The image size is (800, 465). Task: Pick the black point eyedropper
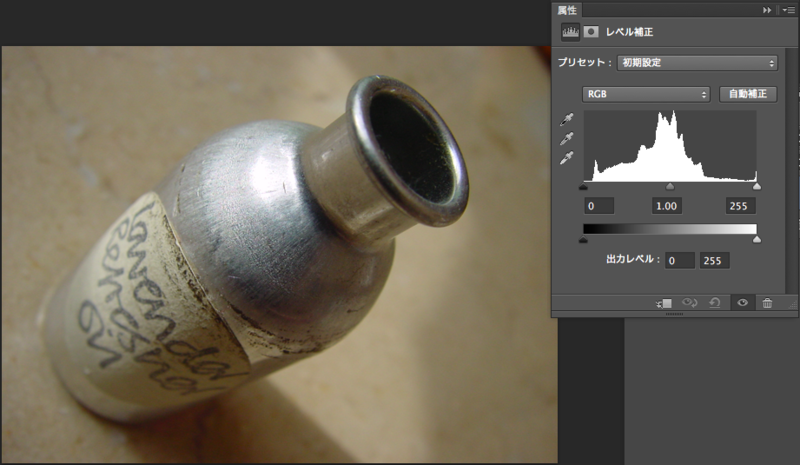click(566, 119)
